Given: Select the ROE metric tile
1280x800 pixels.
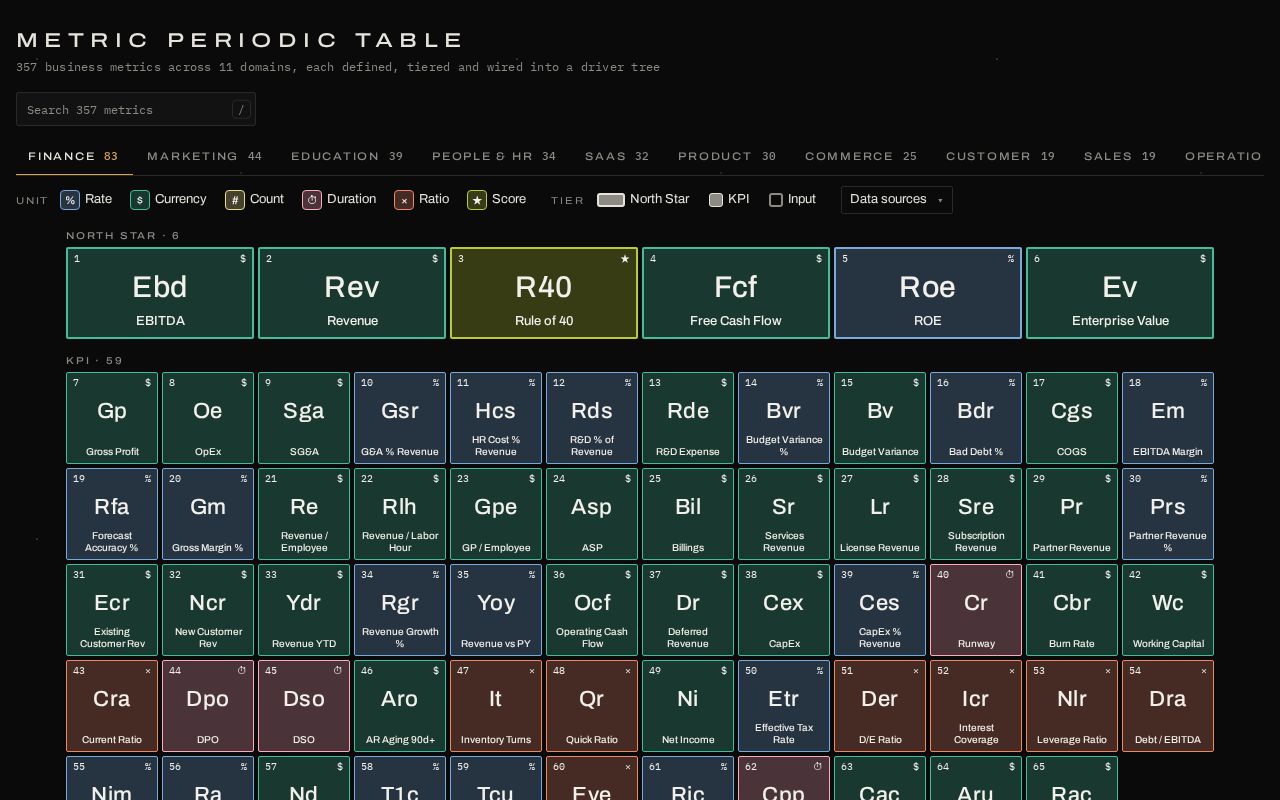Looking at the screenshot, I should pyautogui.click(x=928, y=293).
